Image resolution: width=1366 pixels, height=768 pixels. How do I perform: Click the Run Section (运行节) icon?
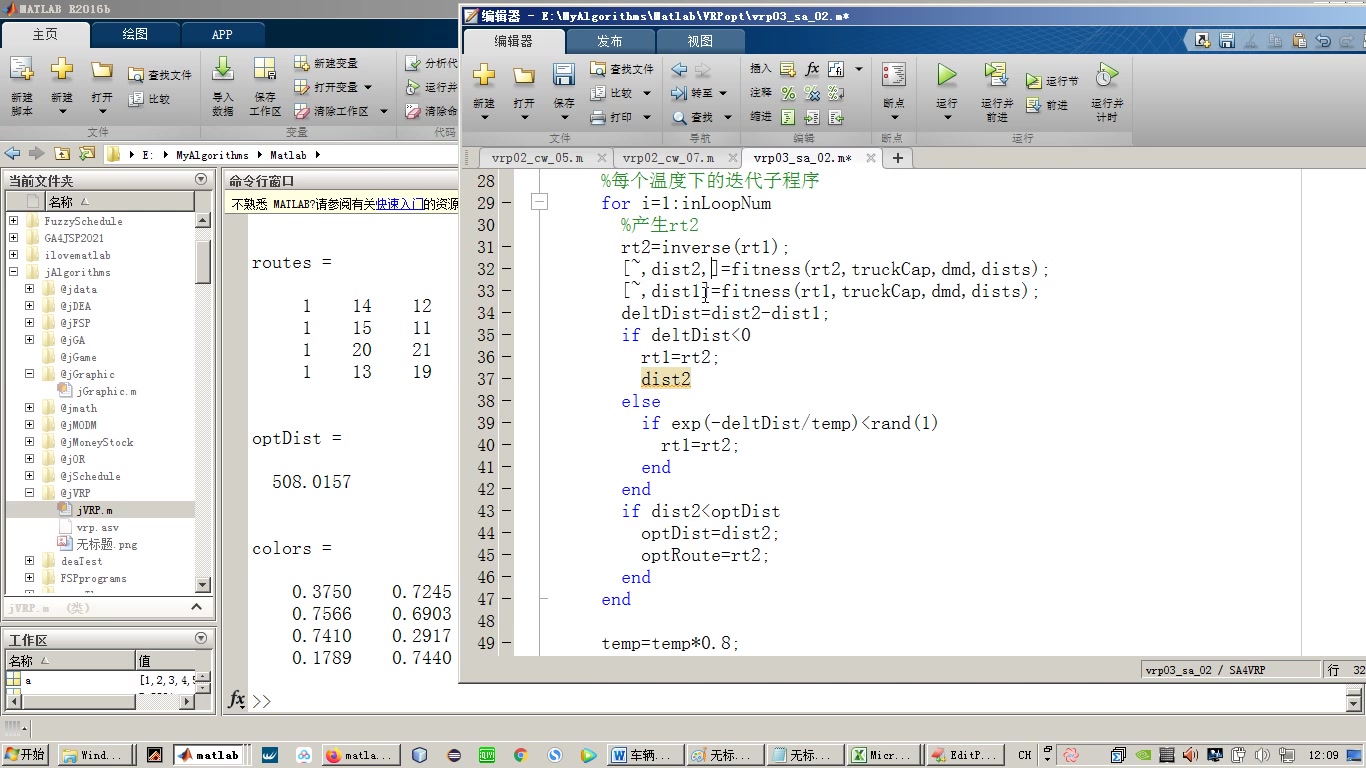1034,81
